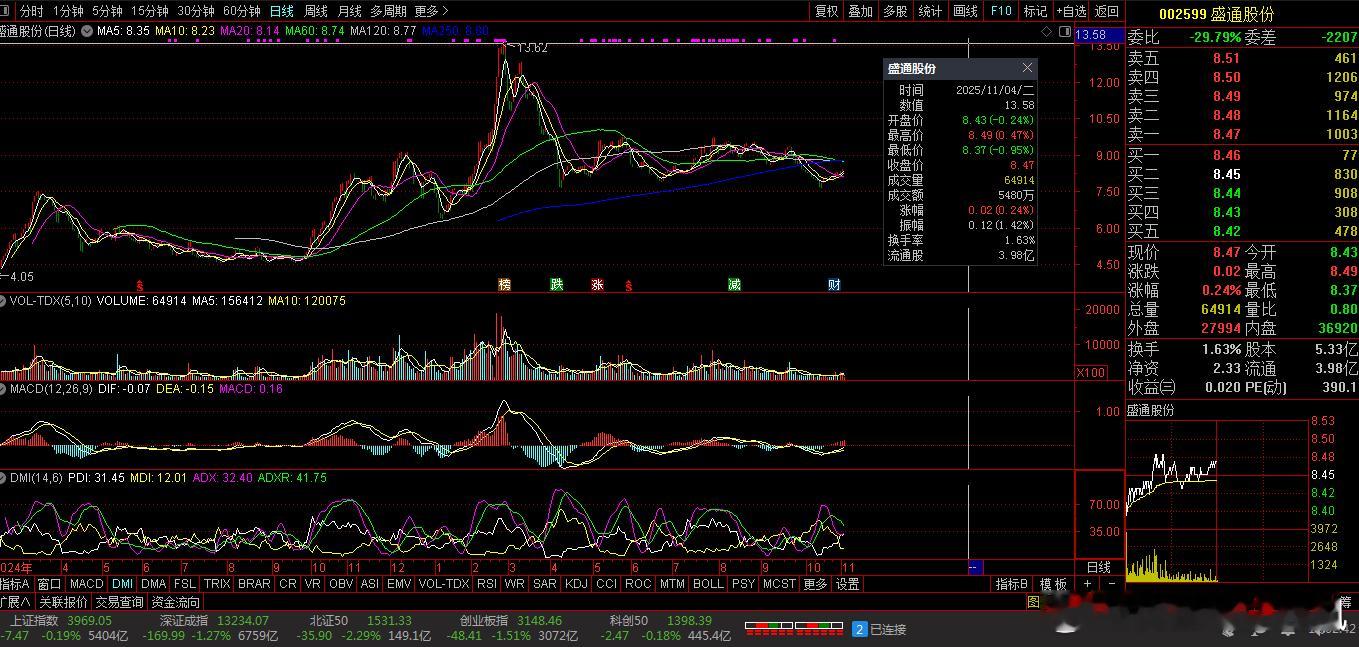Viewport: 1359px width, 647px height.
Task: Click the 创业板指 3148.46 index entry
Action: coord(511,620)
